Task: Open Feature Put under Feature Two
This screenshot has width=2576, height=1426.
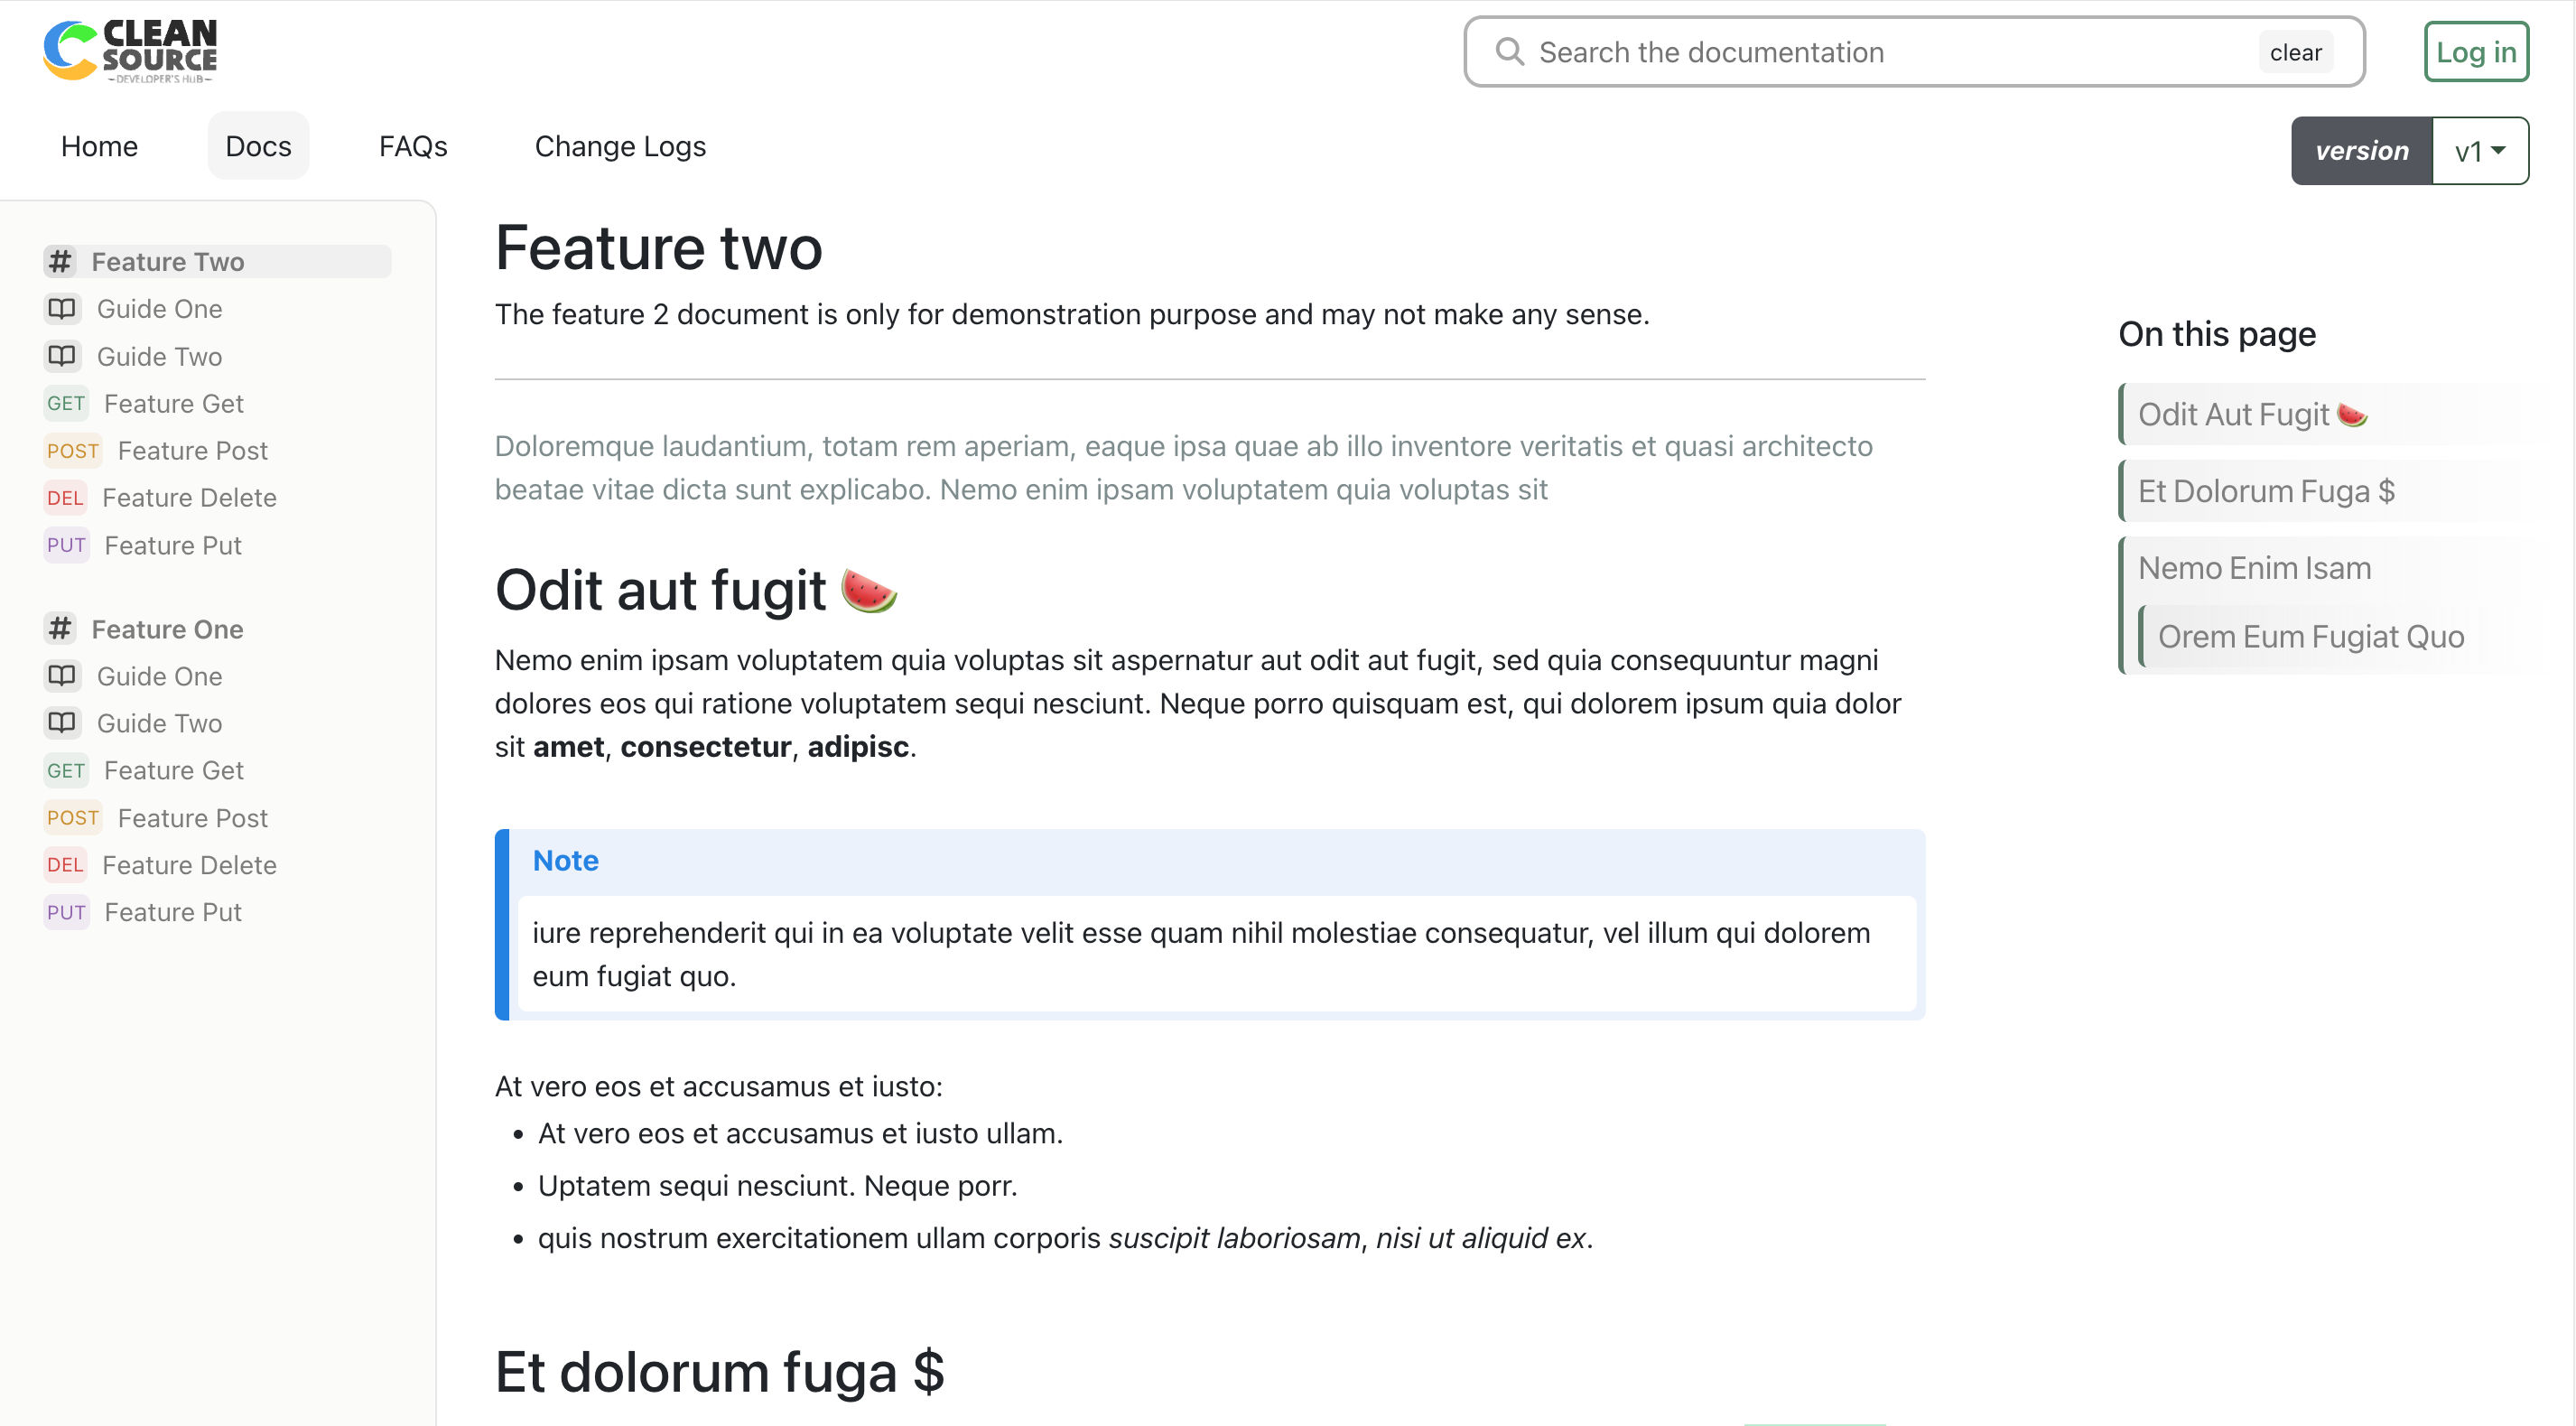Action: point(173,546)
